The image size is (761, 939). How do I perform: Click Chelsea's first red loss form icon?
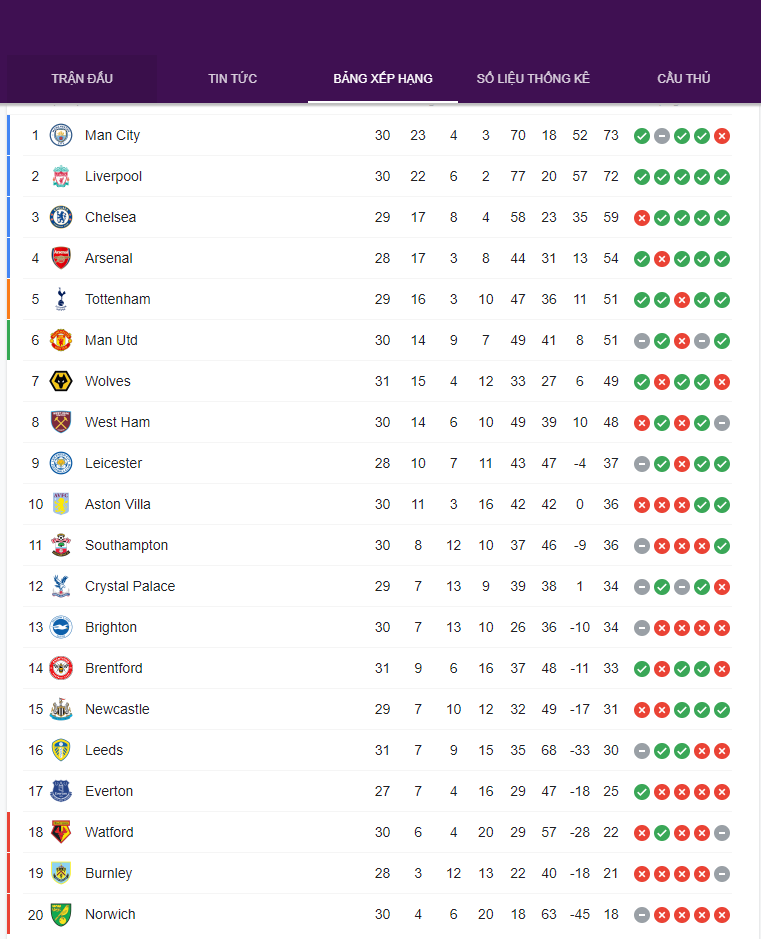click(x=642, y=218)
